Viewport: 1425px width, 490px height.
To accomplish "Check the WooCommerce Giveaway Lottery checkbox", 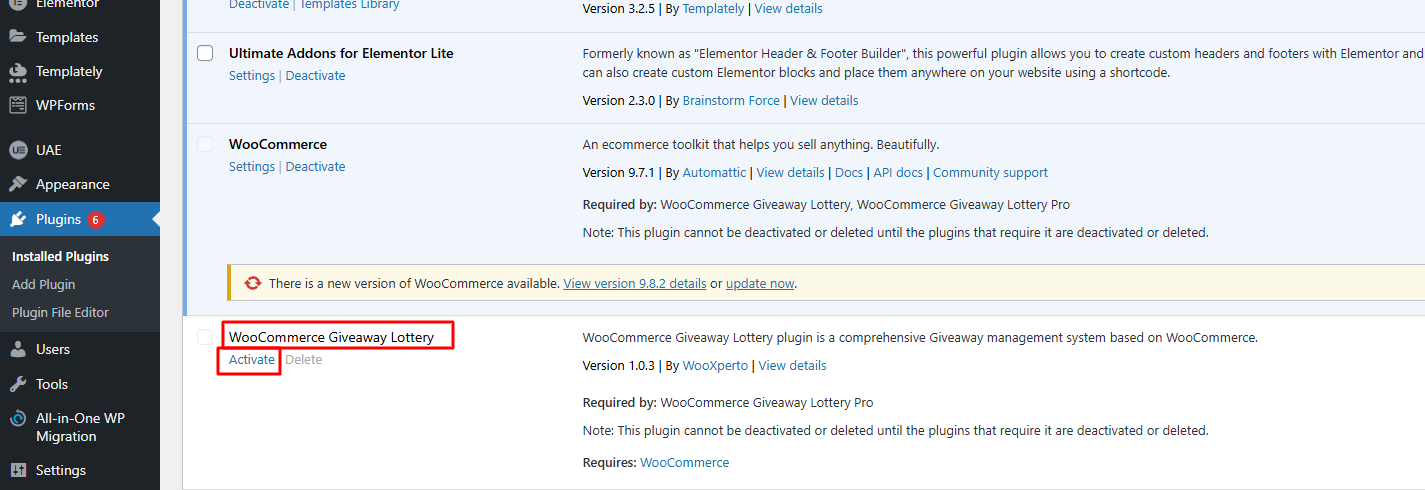I will (x=205, y=337).
